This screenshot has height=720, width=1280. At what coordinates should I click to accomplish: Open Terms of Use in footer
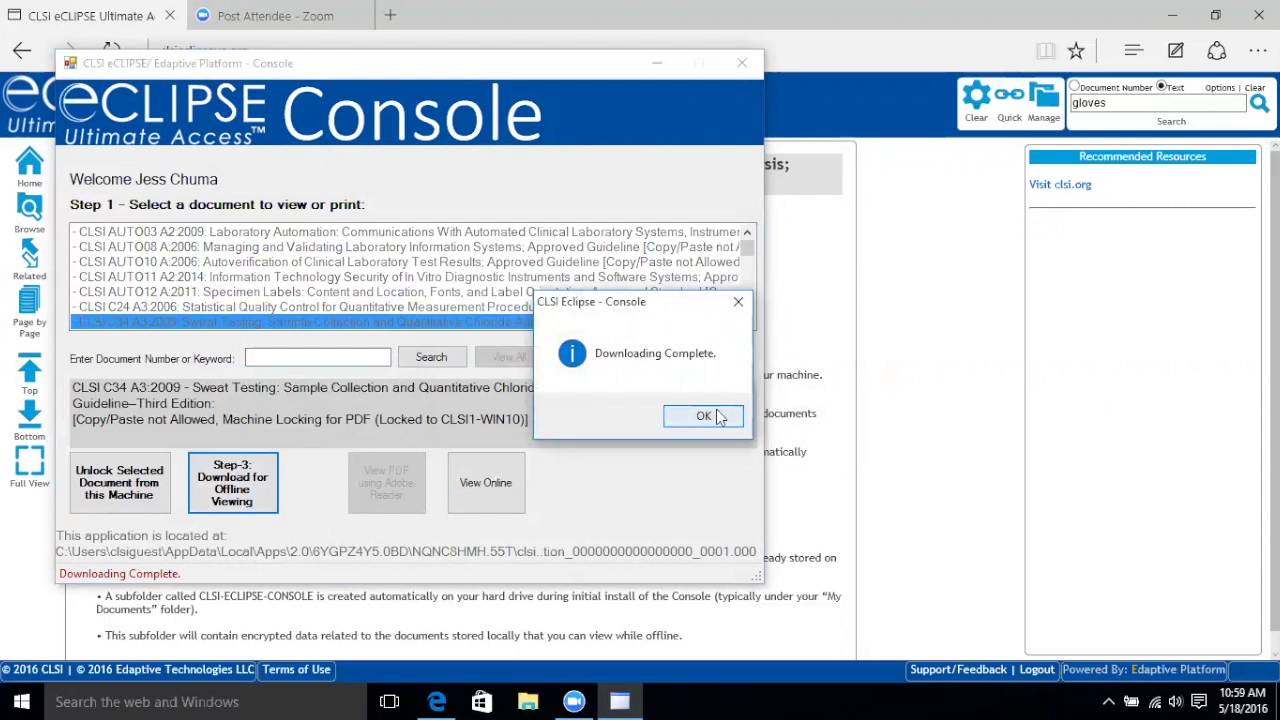pos(296,670)
